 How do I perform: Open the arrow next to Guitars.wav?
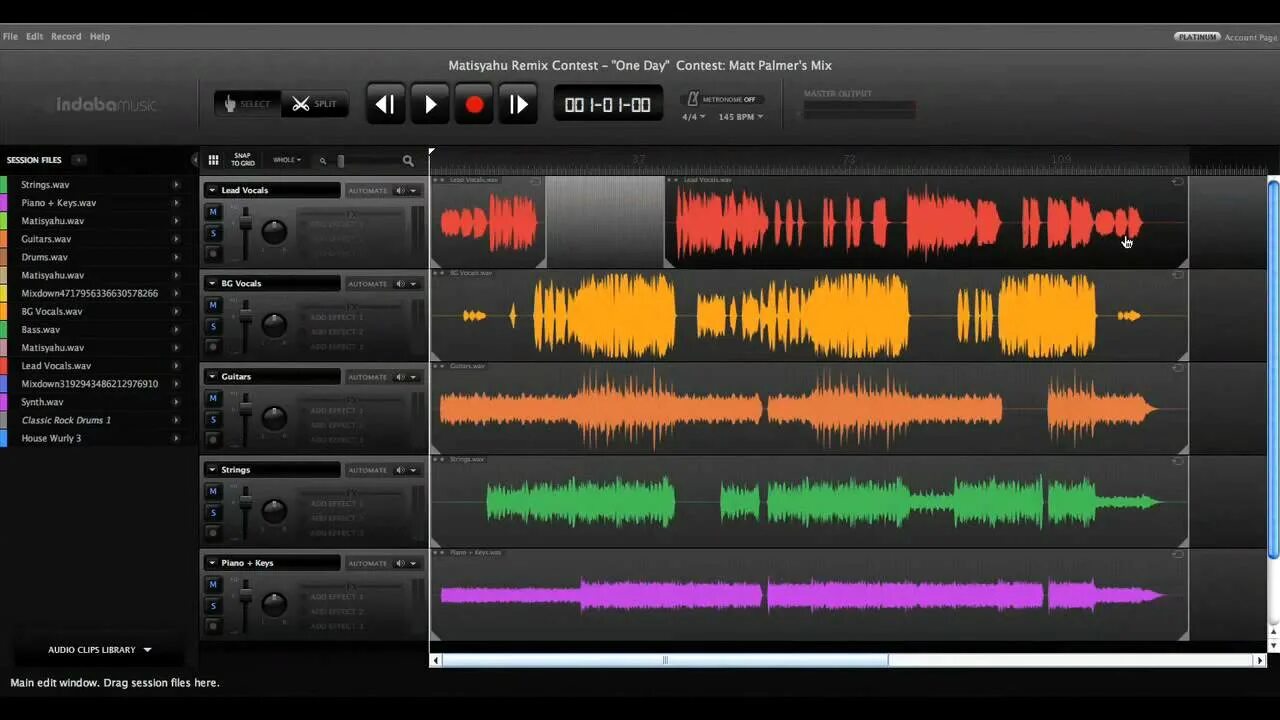point(176,239)
